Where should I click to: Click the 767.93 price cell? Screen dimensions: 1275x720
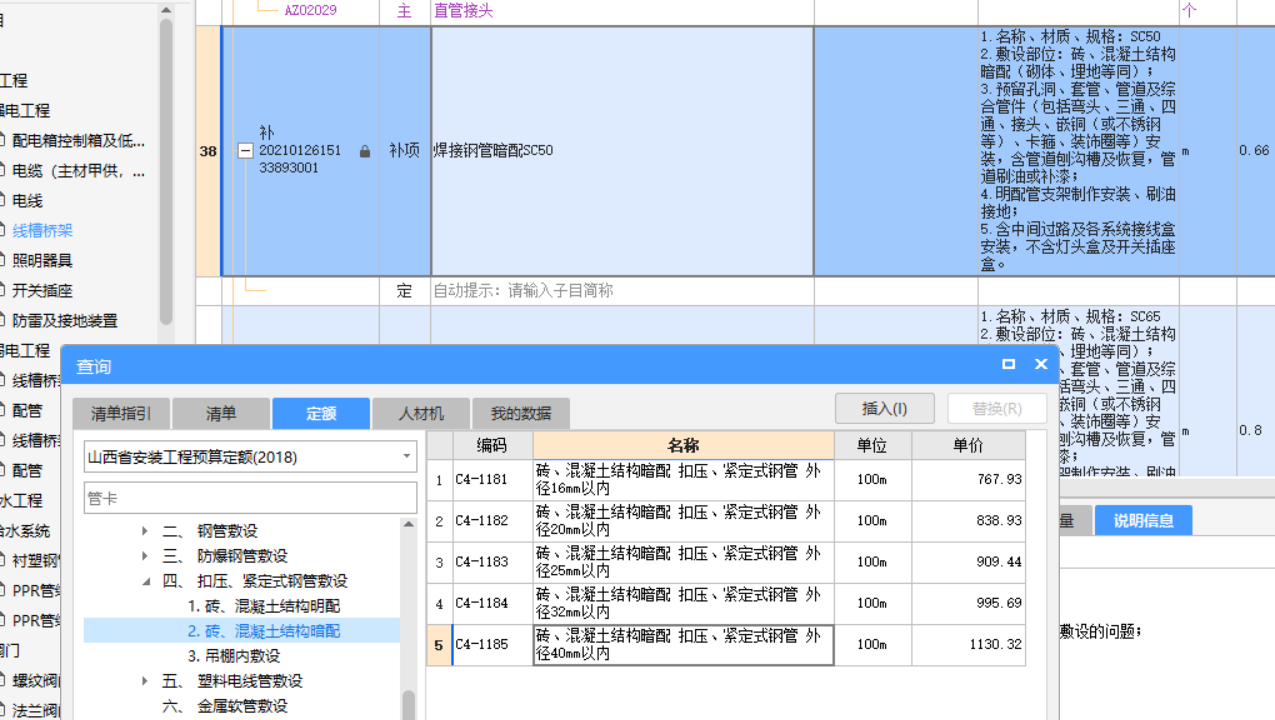tap(968, 480)
